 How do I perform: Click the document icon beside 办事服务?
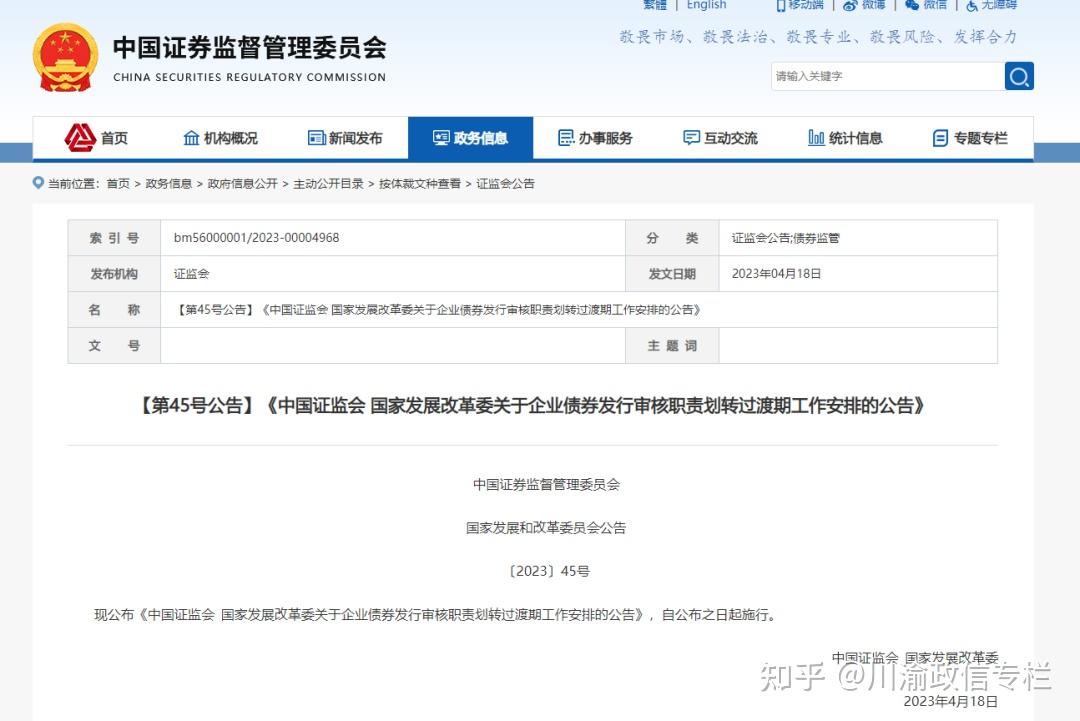tap(566, 138)
